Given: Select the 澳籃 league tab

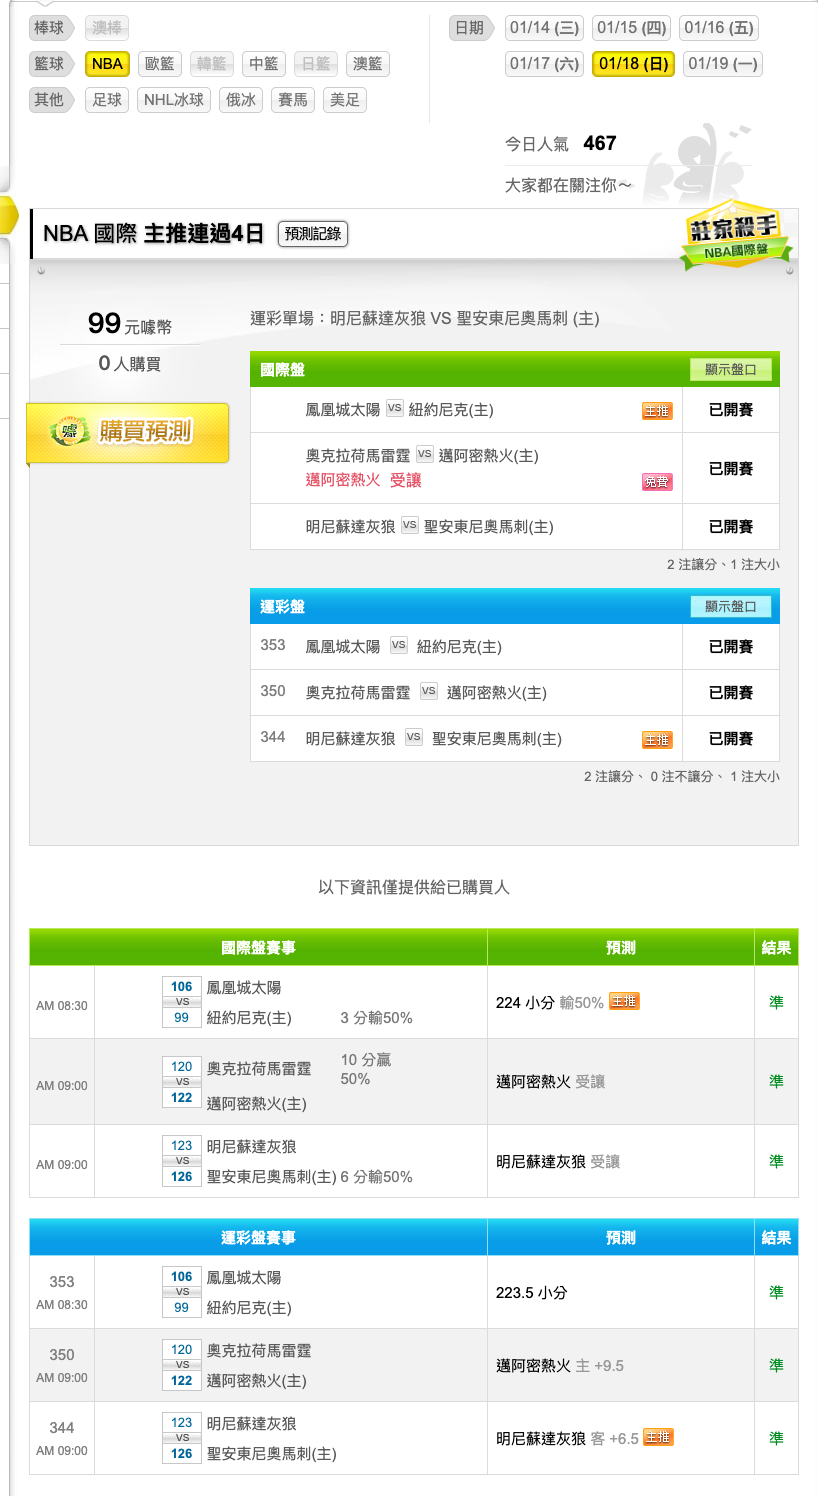Looking at the screenshot, I should tap(368, 64).
